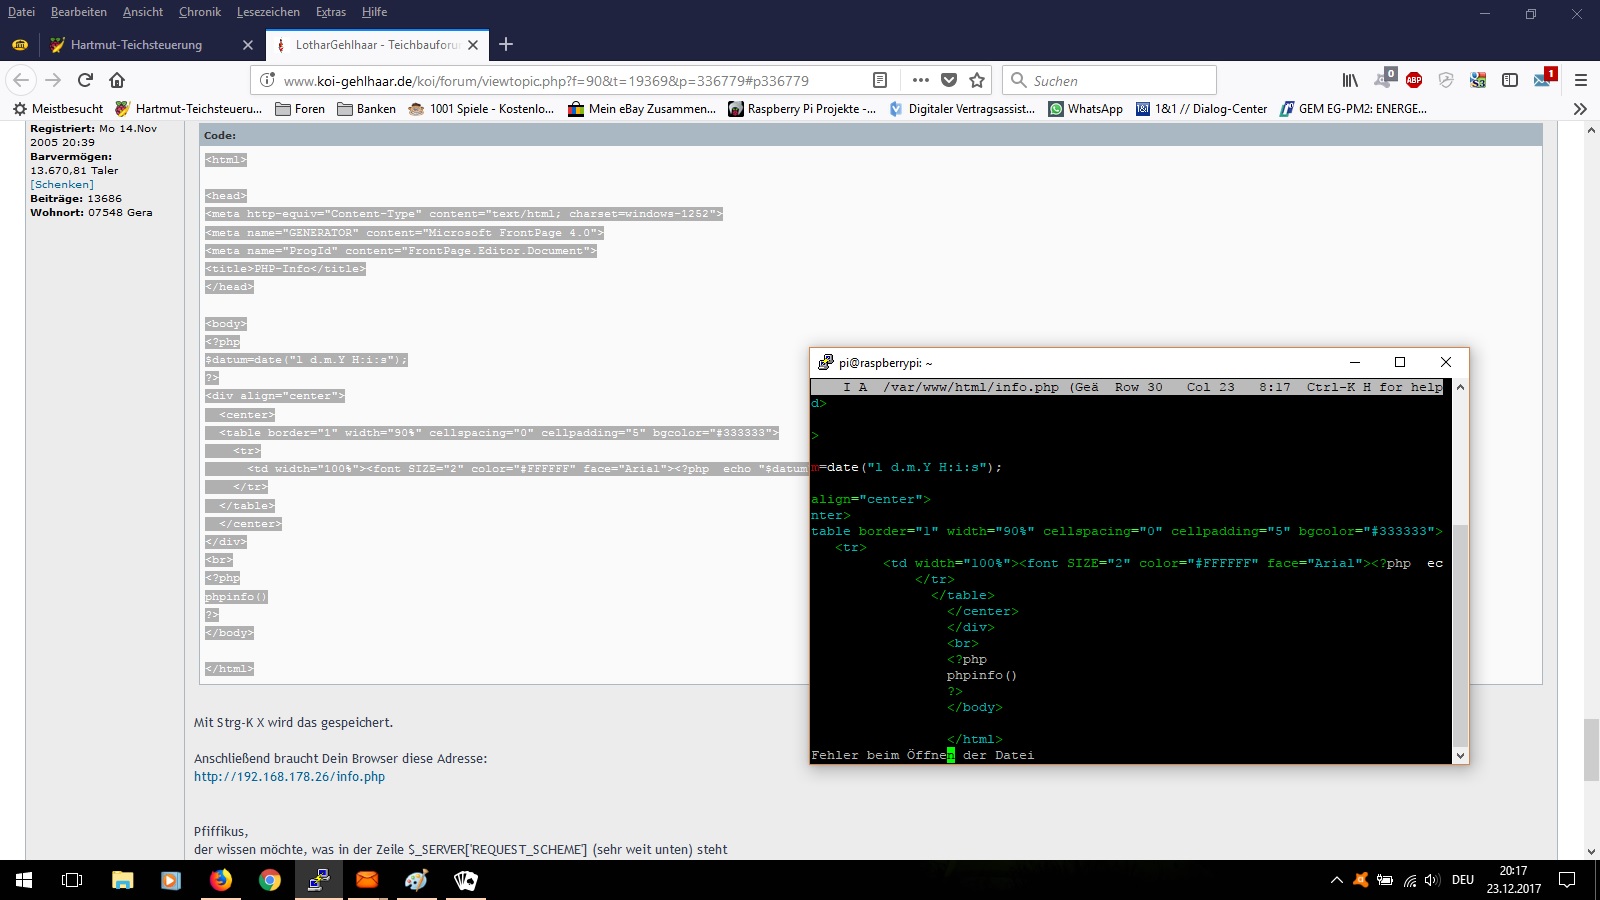Open the 192.168.178.26/info.php link

(289, 777)
